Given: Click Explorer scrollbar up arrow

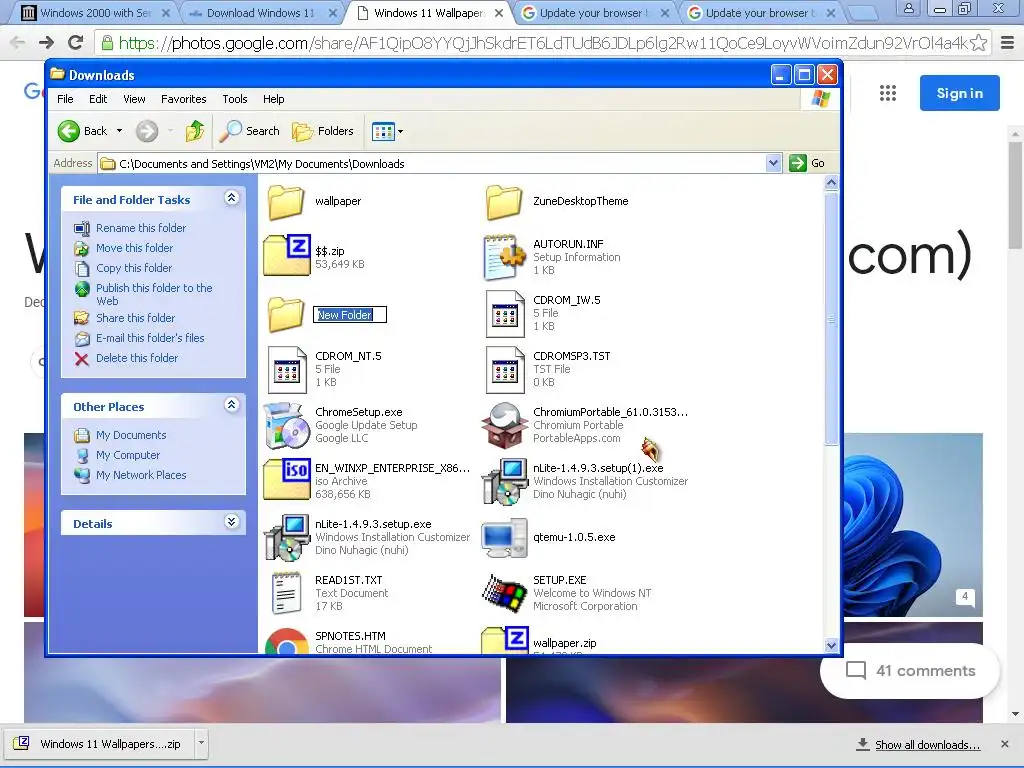Looking at the screenshot, I should pyautogui.click(x=831, y=183).
